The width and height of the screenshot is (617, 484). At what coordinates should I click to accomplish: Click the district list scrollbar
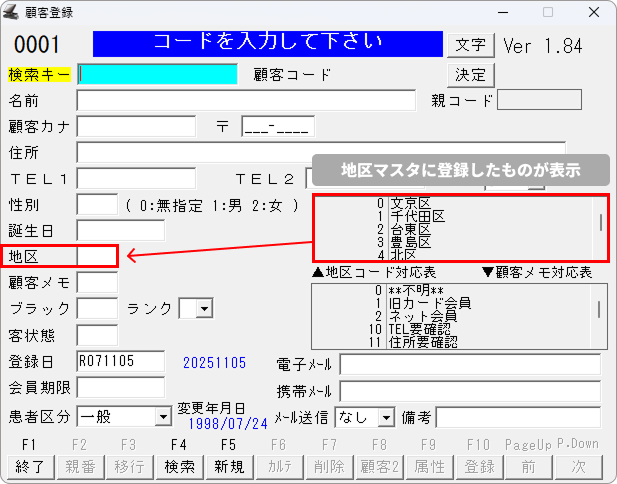[601, 222]
